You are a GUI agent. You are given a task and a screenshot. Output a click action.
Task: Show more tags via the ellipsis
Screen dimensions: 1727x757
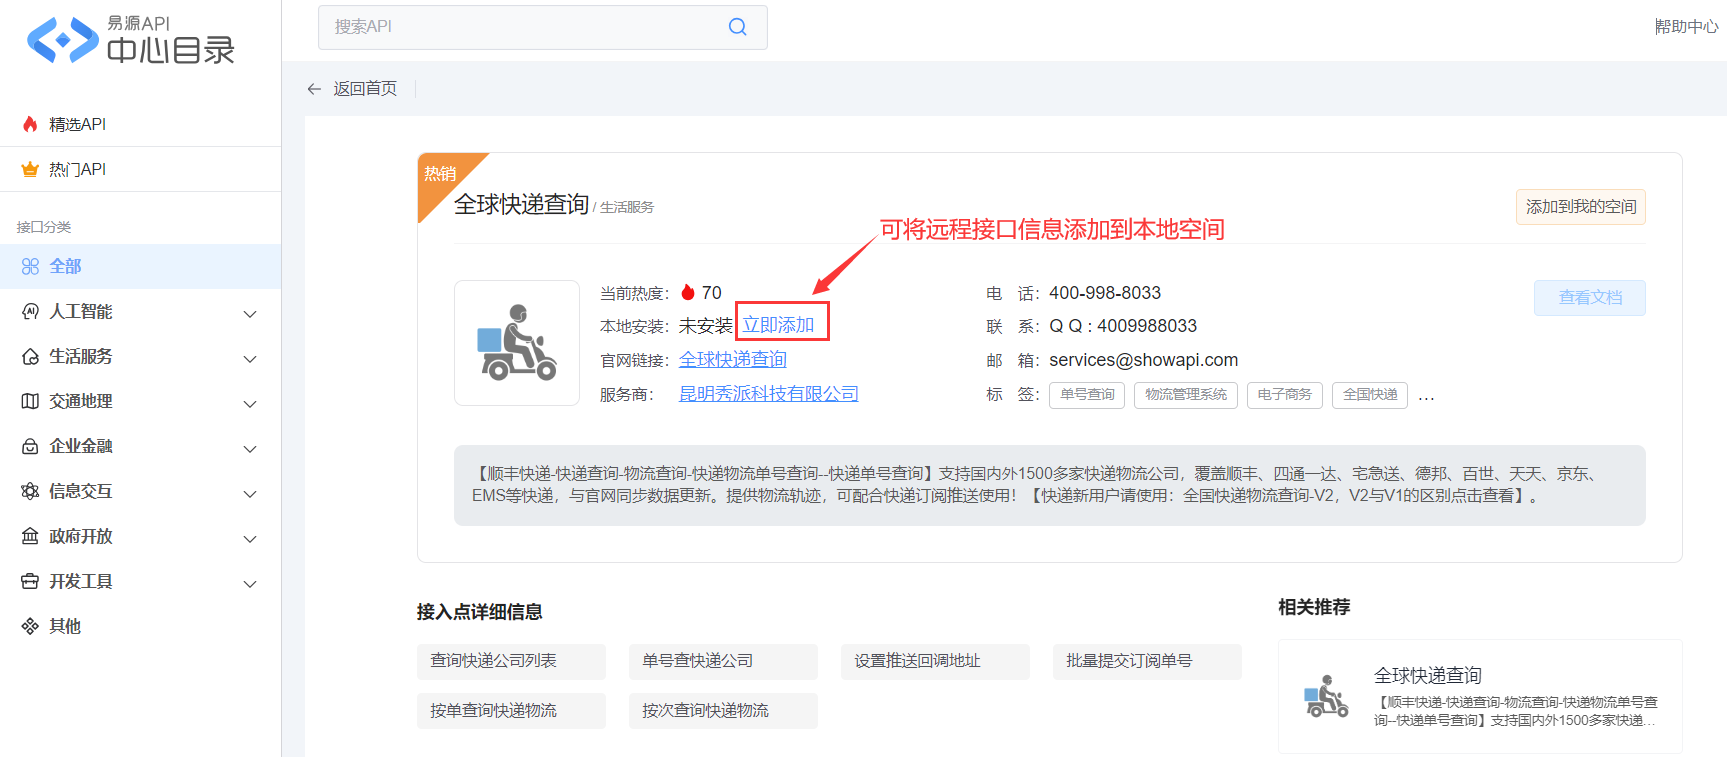[x=1426, y=396]
